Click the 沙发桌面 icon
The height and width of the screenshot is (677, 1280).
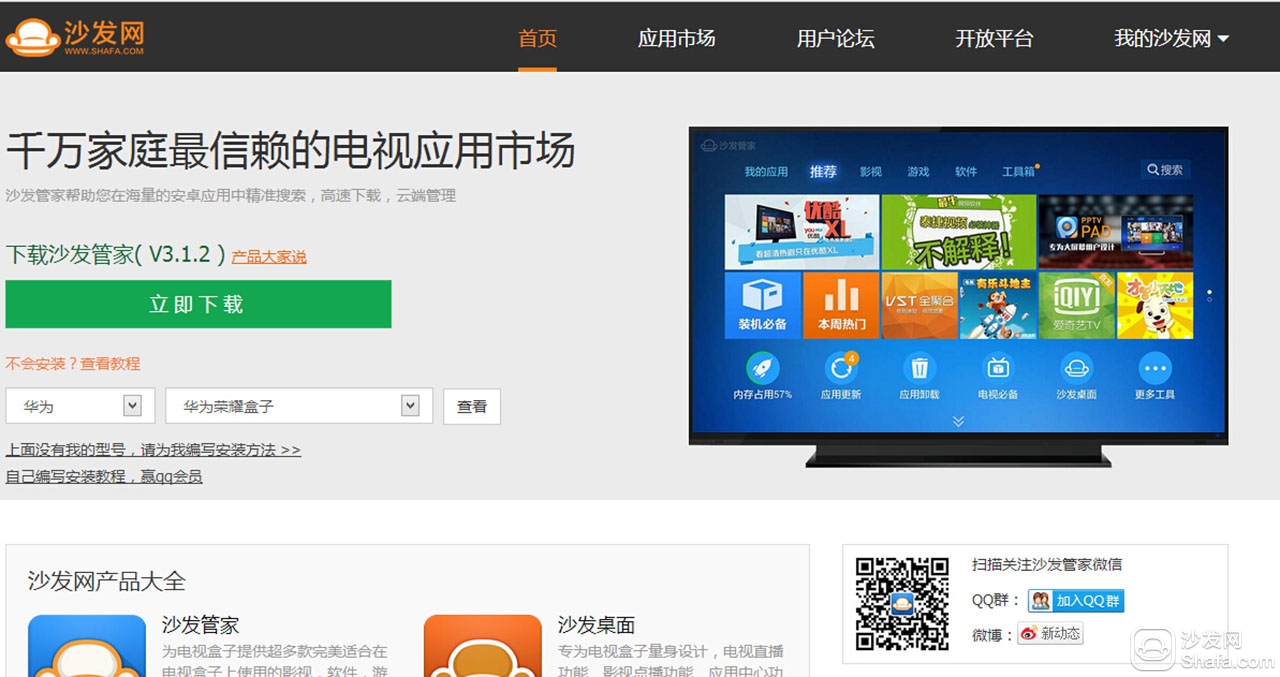(1076, 368)
